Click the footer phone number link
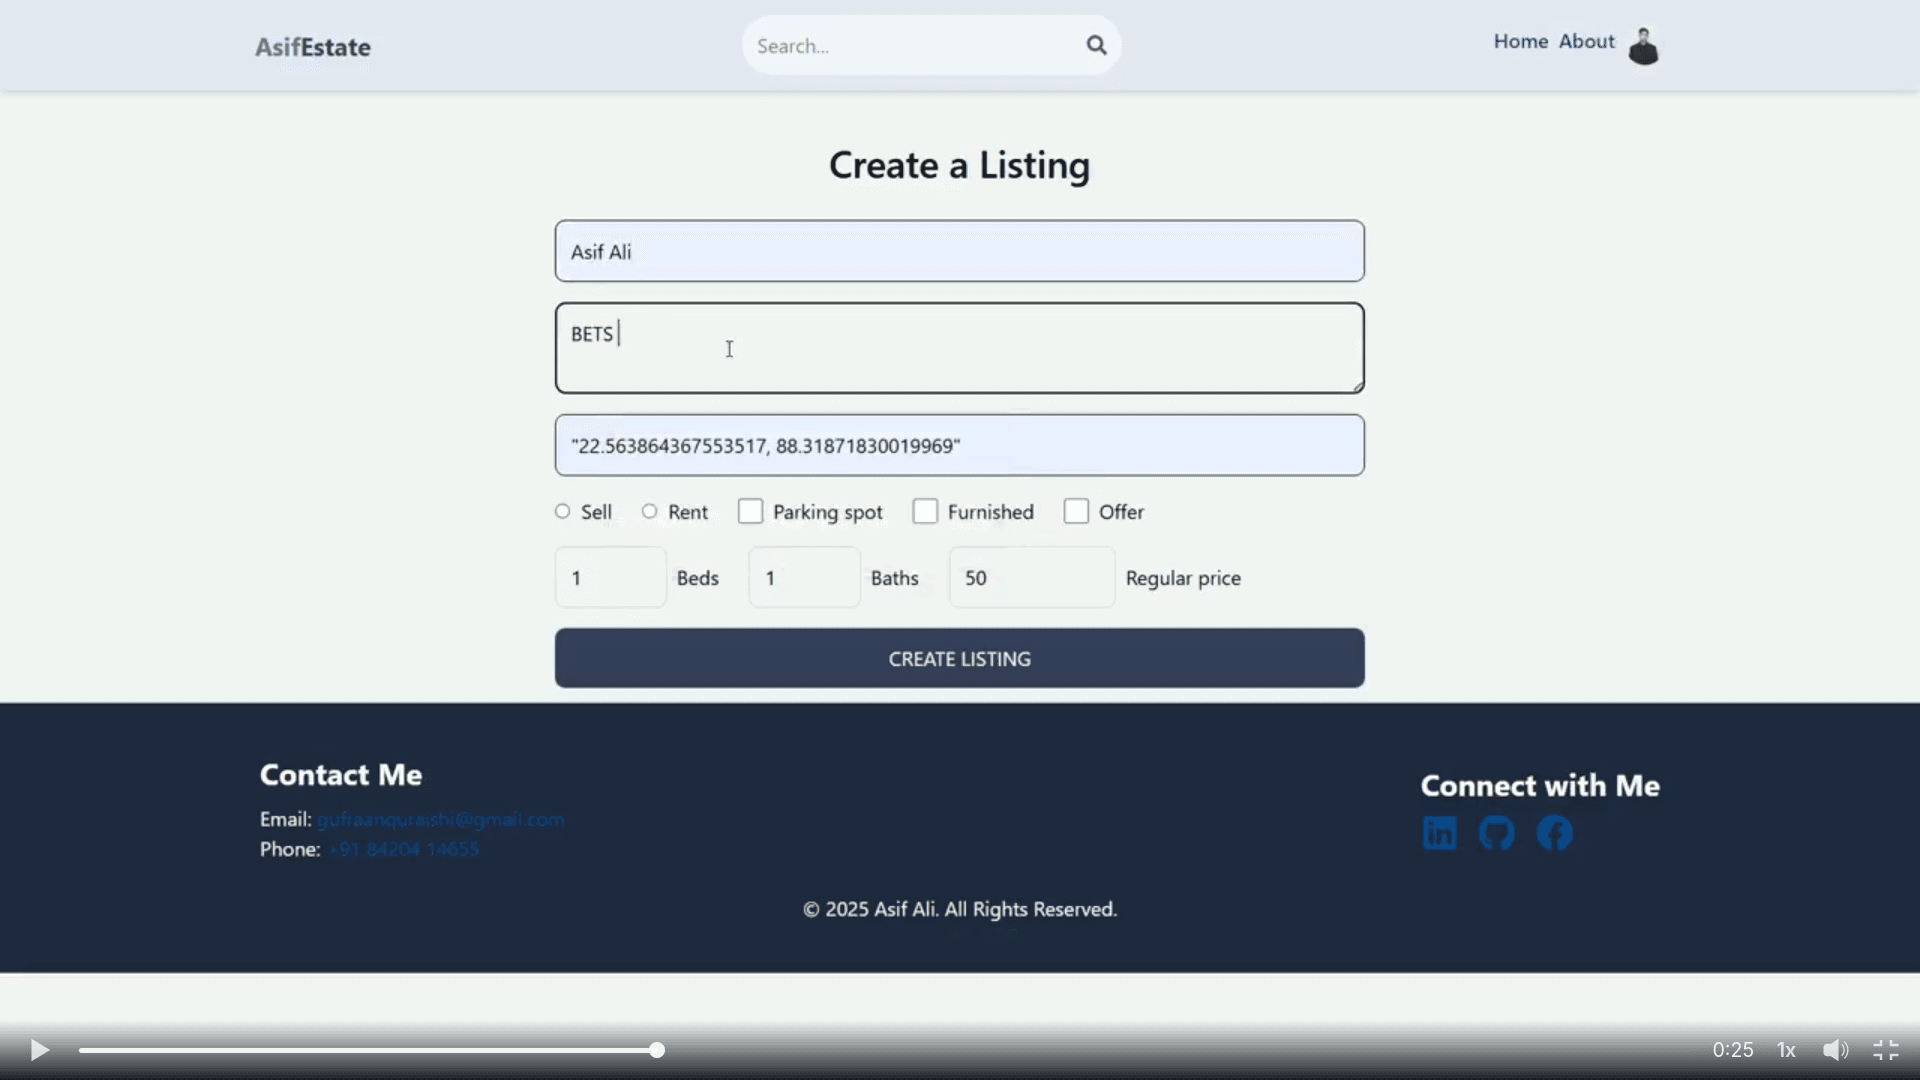This screenshot has height=1080, width=1920. pyautogui.click(x=404, y=849)
